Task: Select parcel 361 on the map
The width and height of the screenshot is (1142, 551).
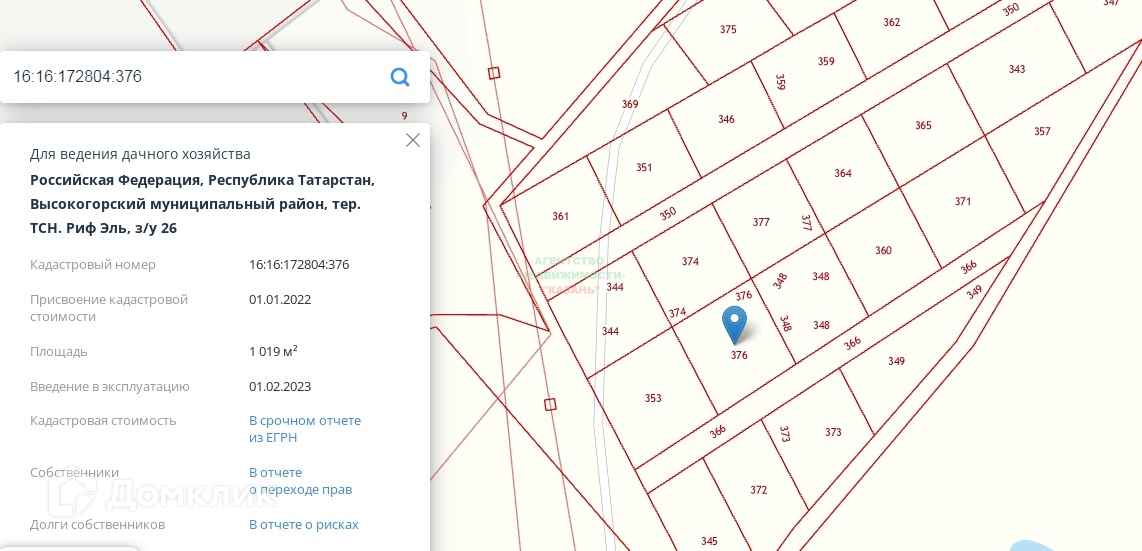Action: 560,216
